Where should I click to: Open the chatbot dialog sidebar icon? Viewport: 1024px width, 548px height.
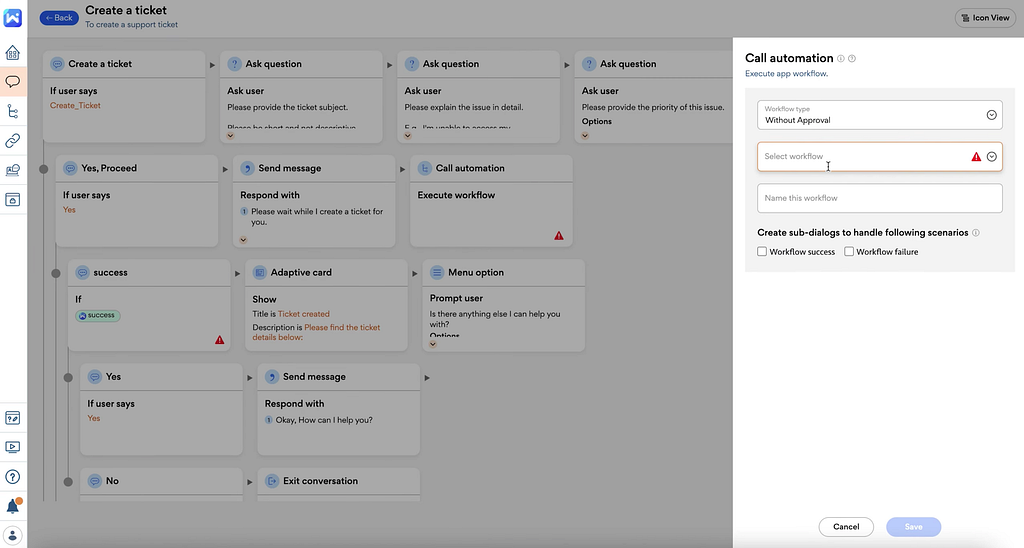tap(12, 82)
